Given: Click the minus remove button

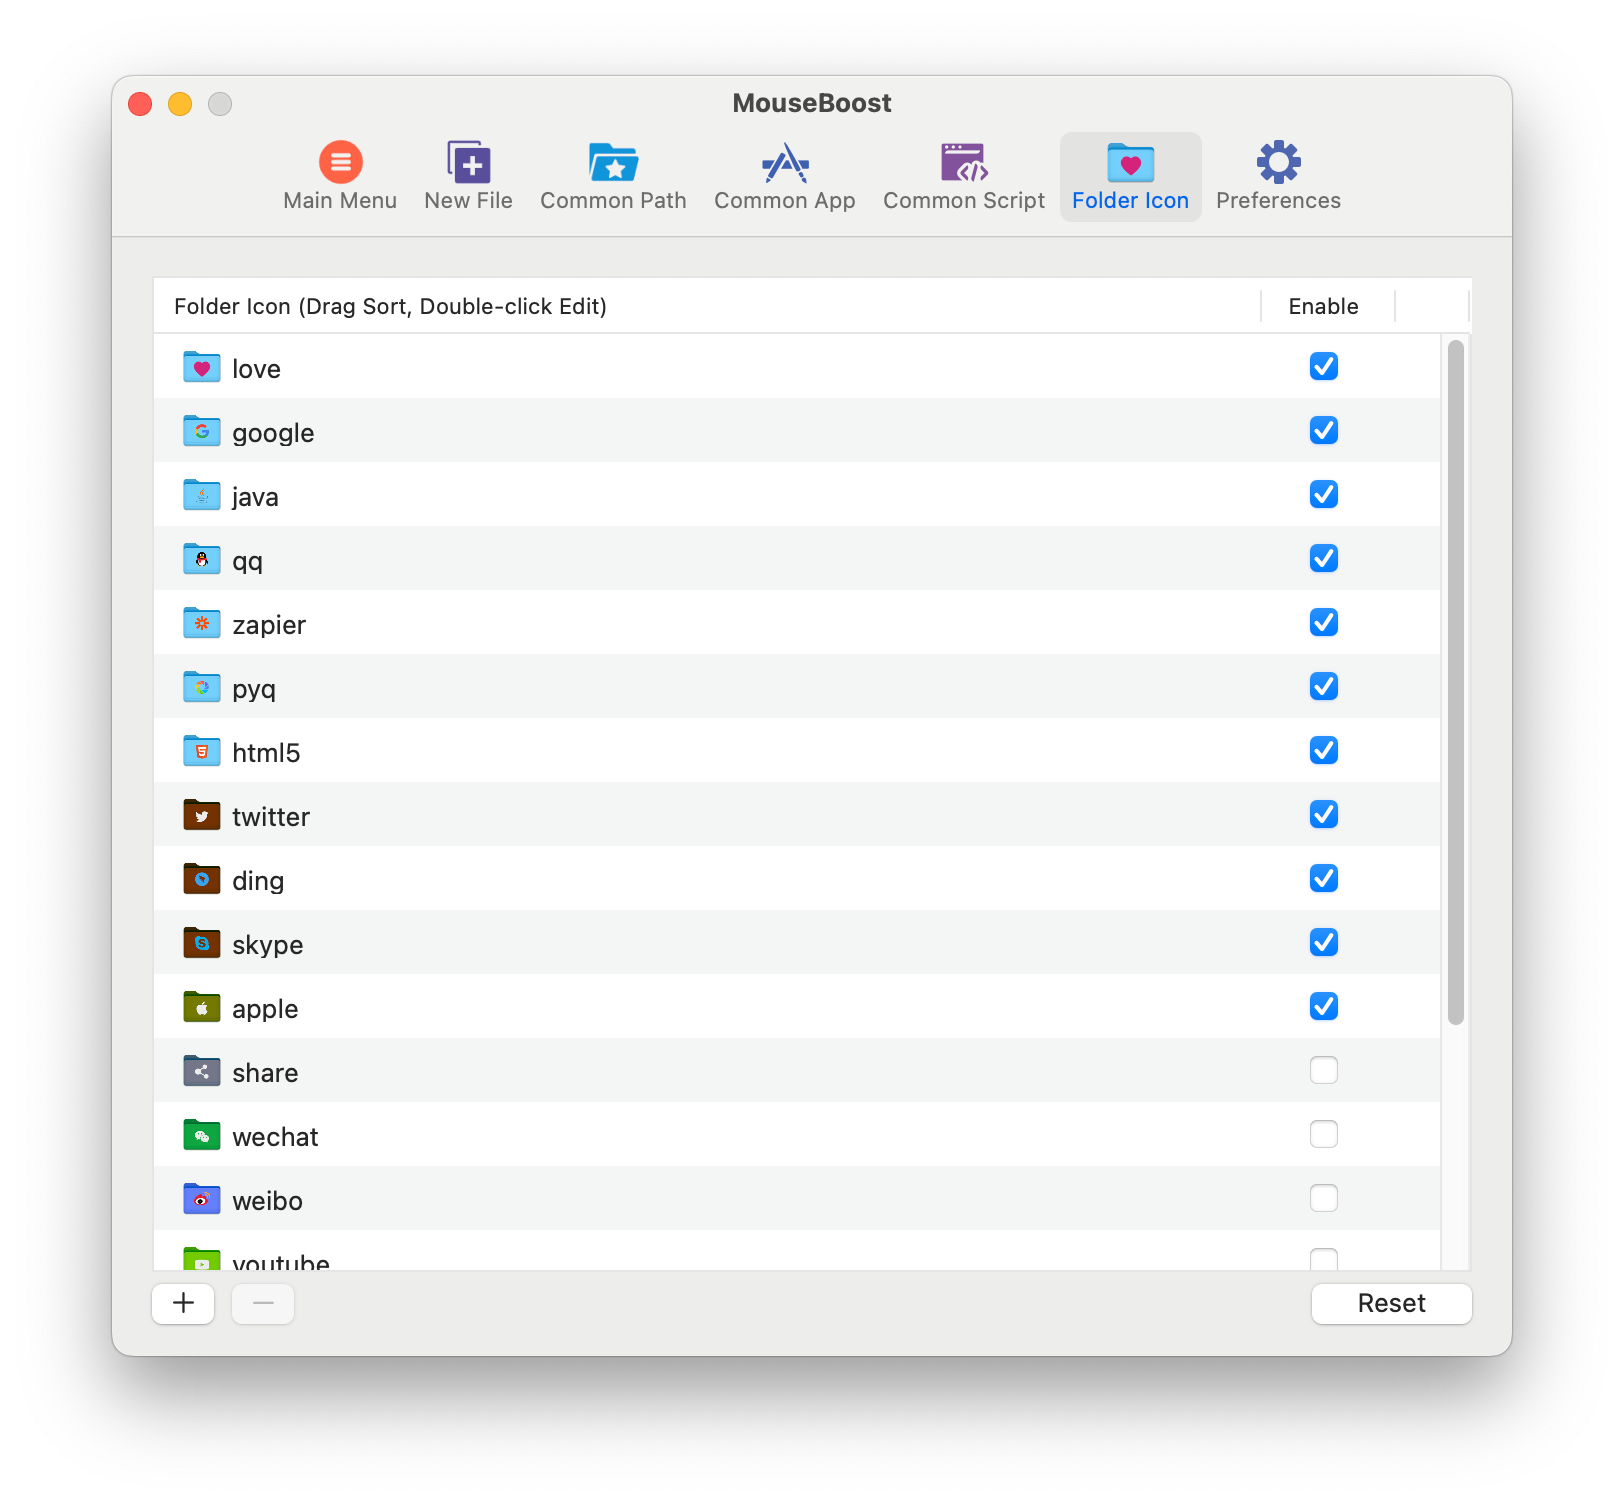Looking at the screenshot, I should click(x=263, y=1303).
